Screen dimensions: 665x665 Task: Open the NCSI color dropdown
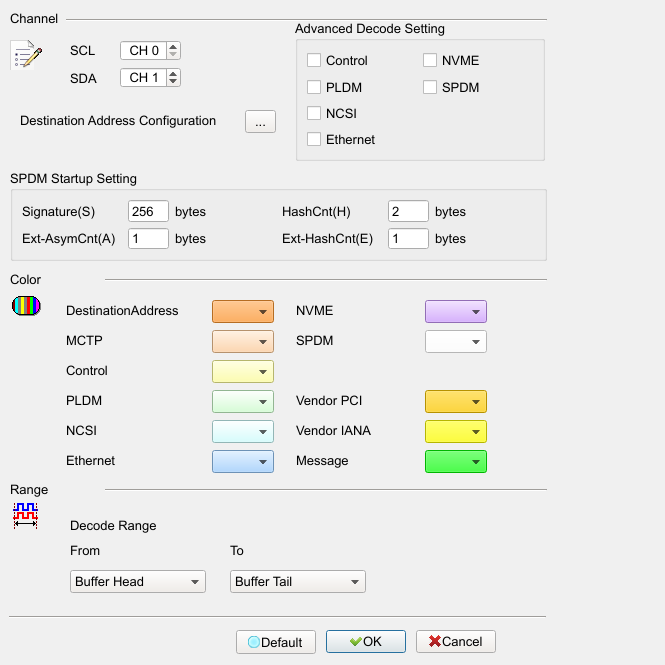coord(243,431)
